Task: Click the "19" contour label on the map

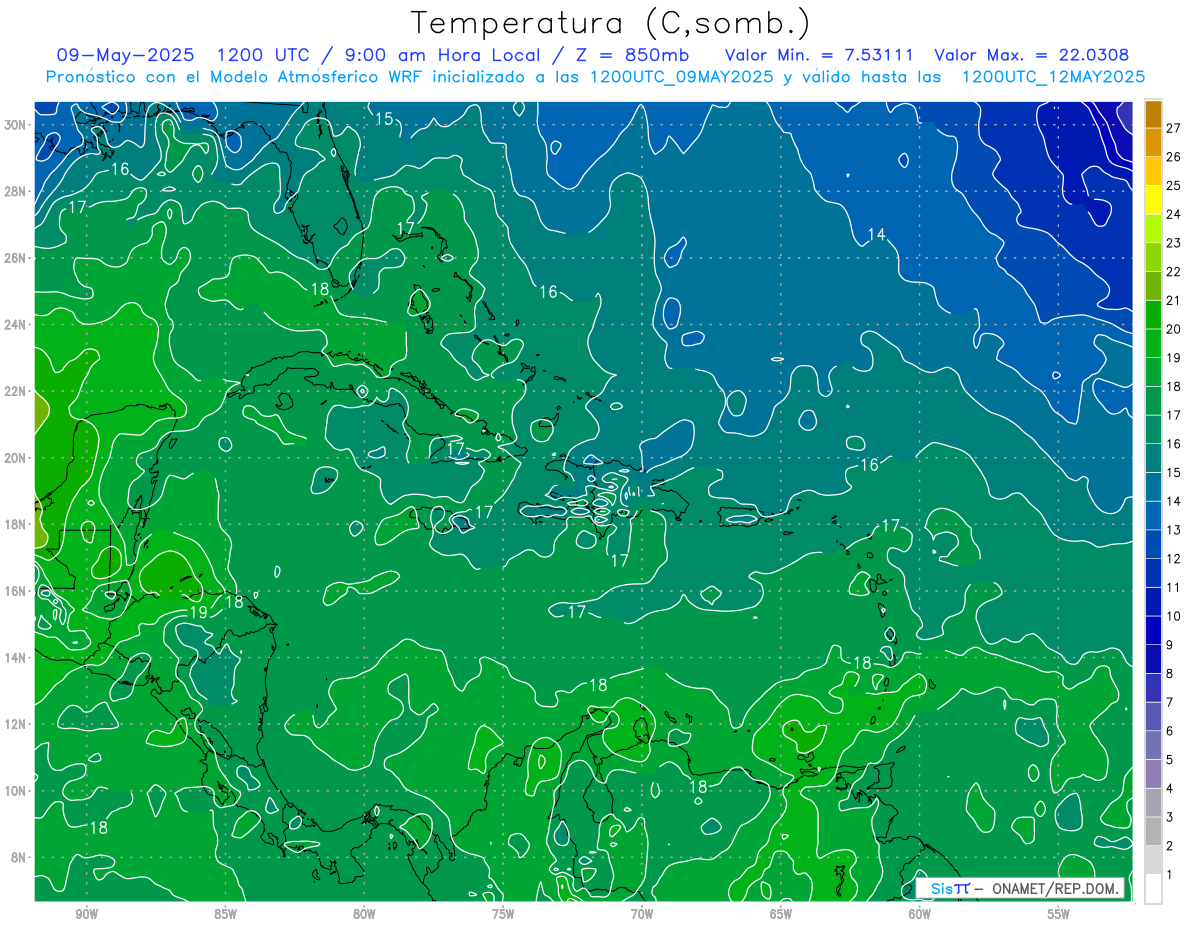Action: tap(198, 613)
